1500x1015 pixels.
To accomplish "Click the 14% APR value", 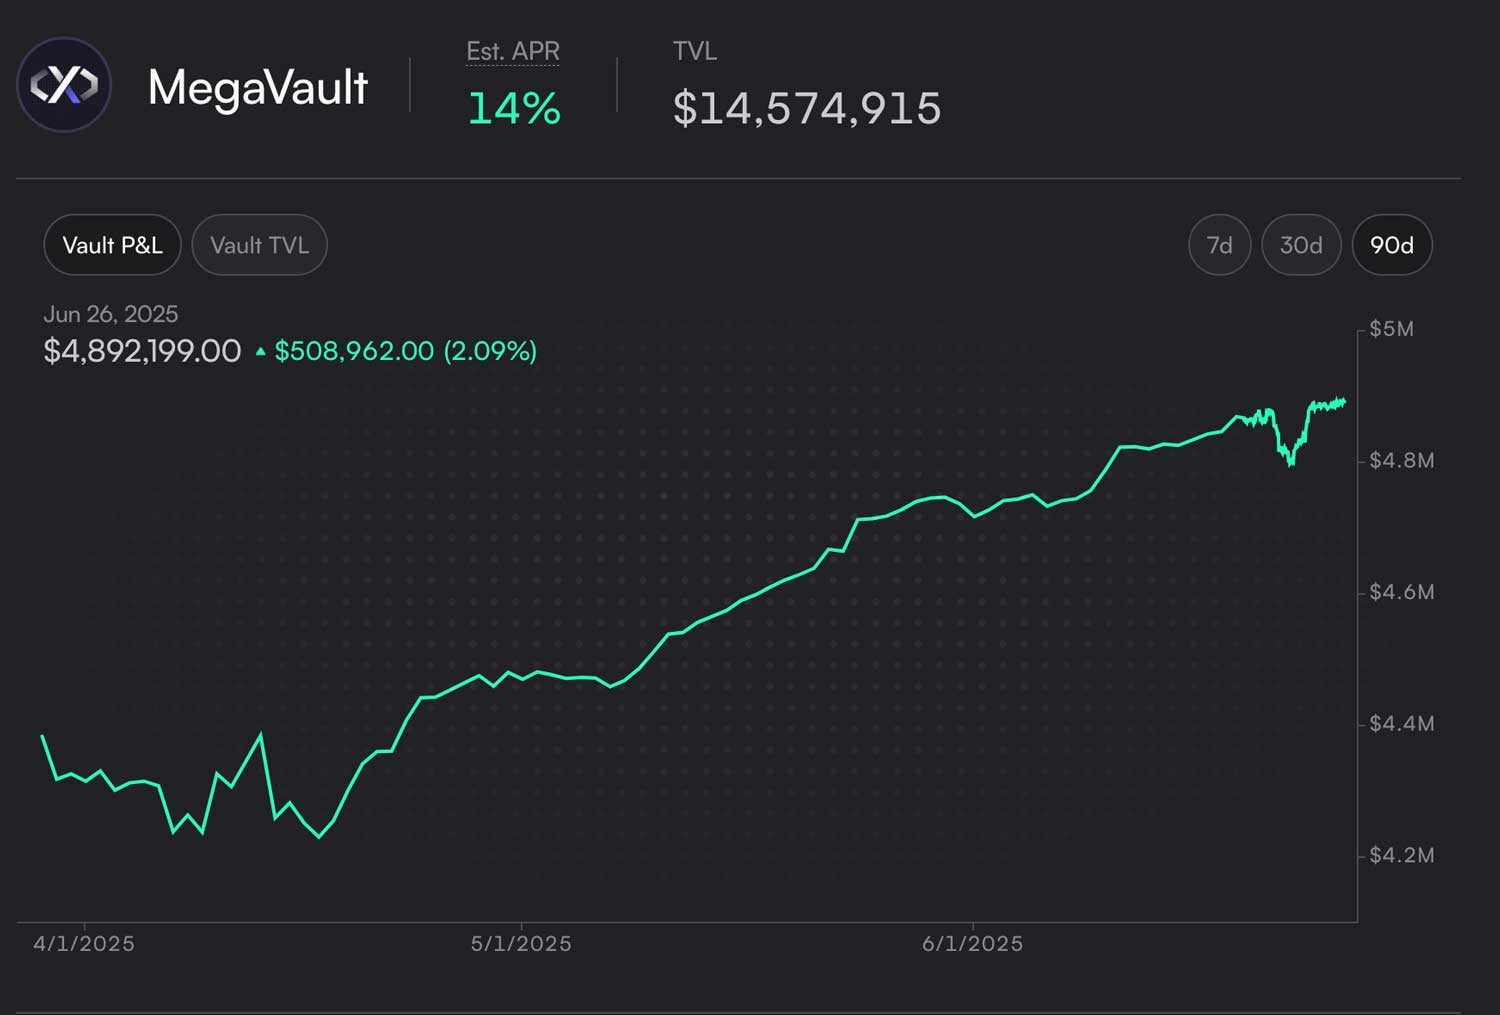I will [514, 108].
